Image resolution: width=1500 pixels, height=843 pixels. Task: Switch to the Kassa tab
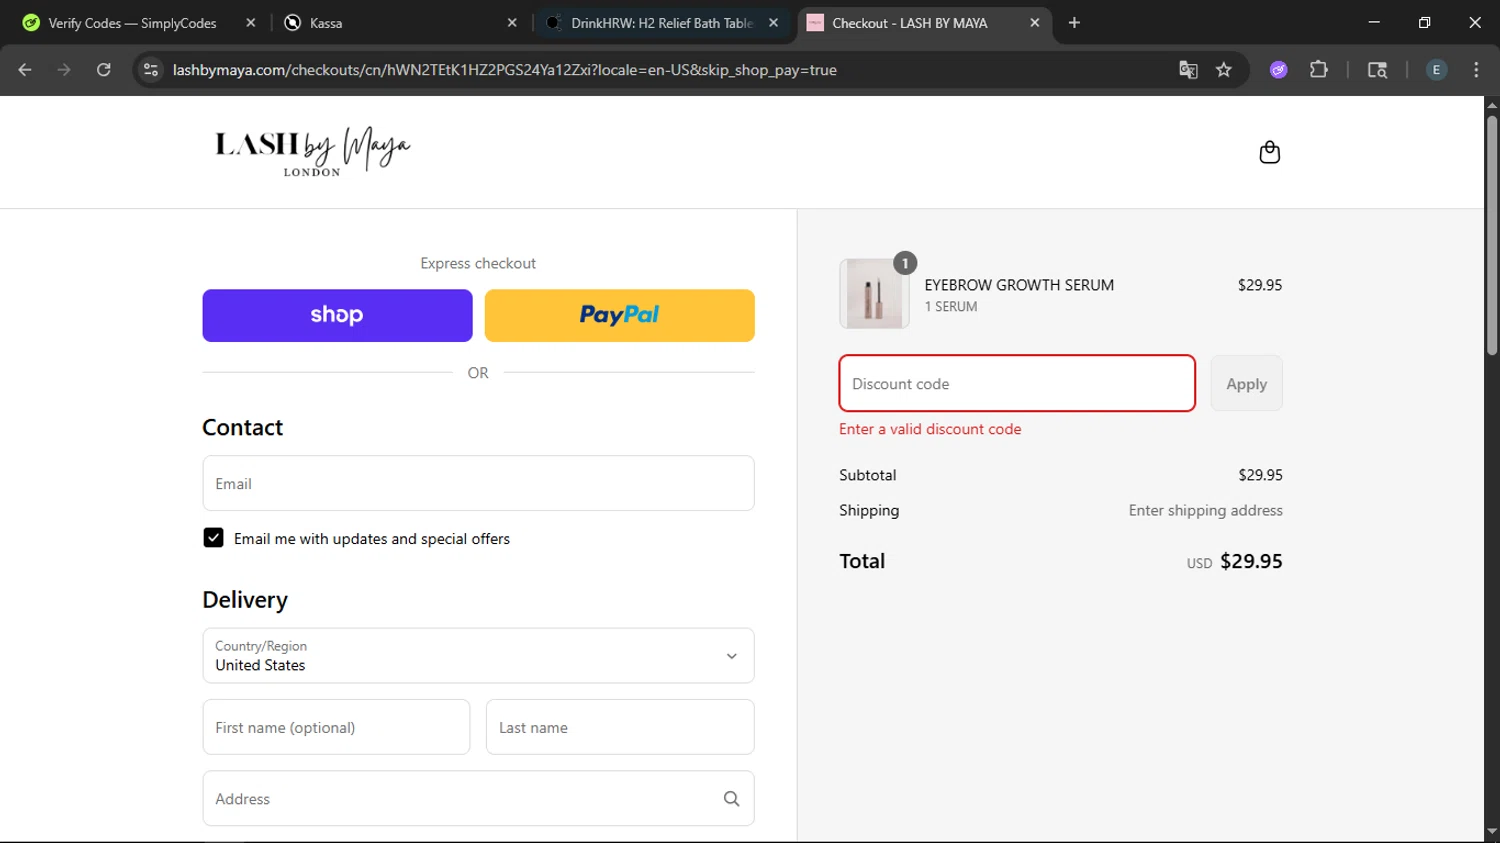coord(400,23)
